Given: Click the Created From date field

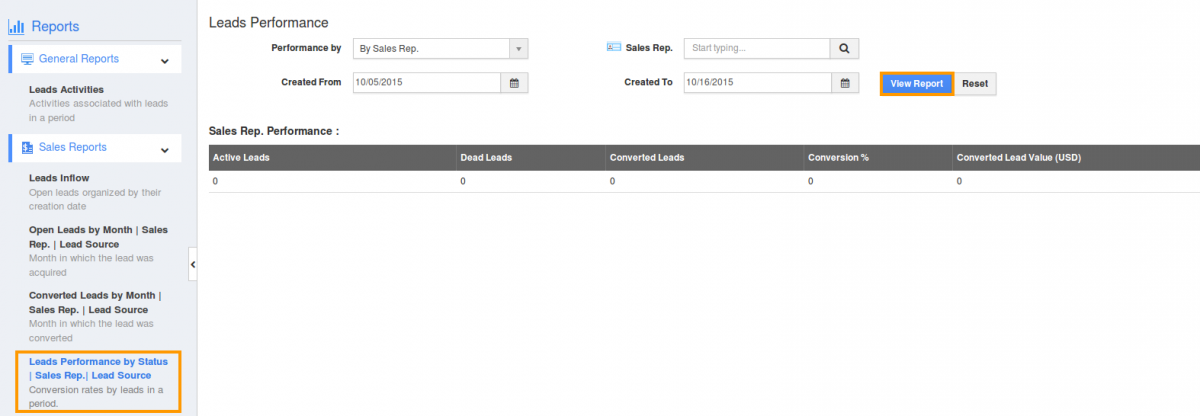Looking at the screenshot, I should (425, 83).
